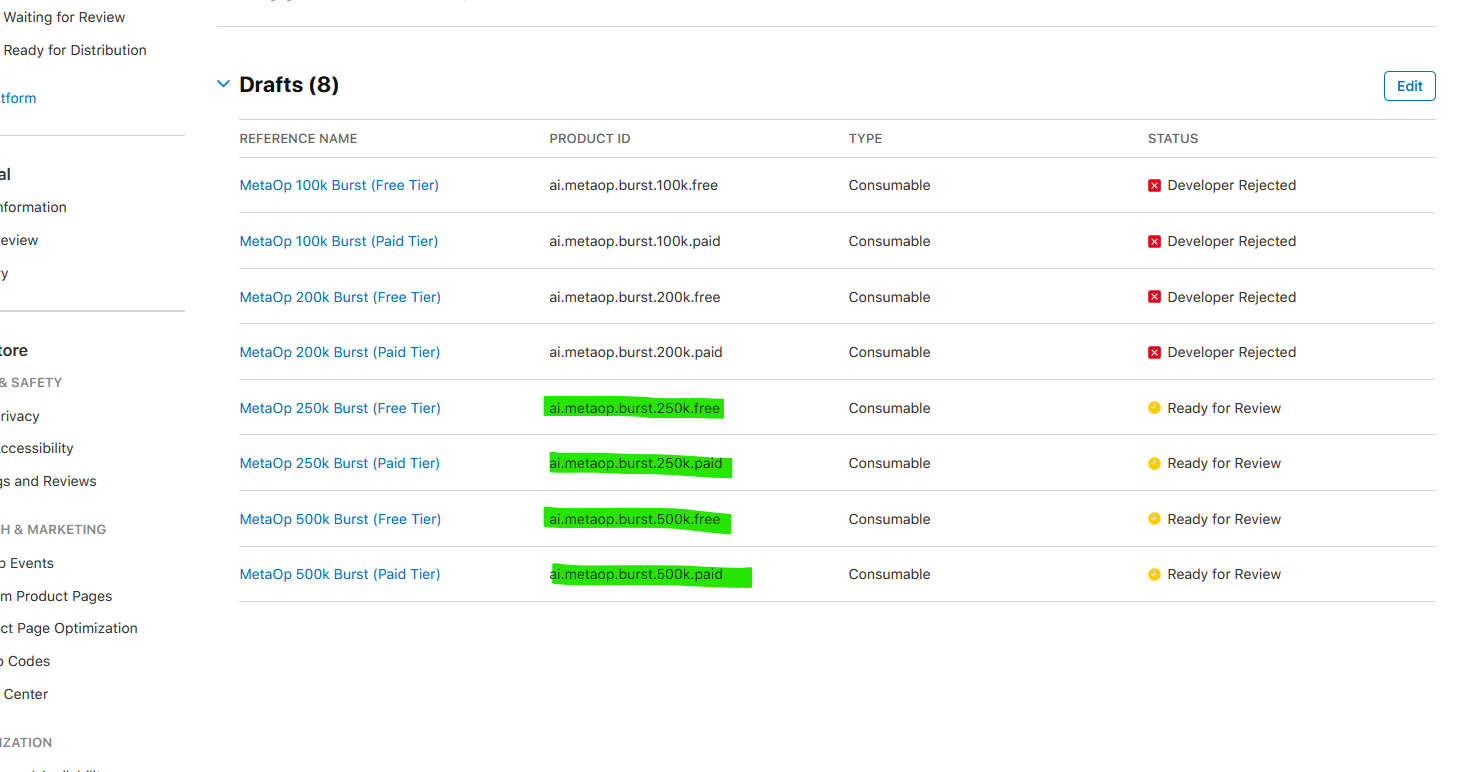The height and width of the screenshot is (772, 1457).
Task: Click the yellow review icon for 500k.free
Action: [x=1154, y=519]
